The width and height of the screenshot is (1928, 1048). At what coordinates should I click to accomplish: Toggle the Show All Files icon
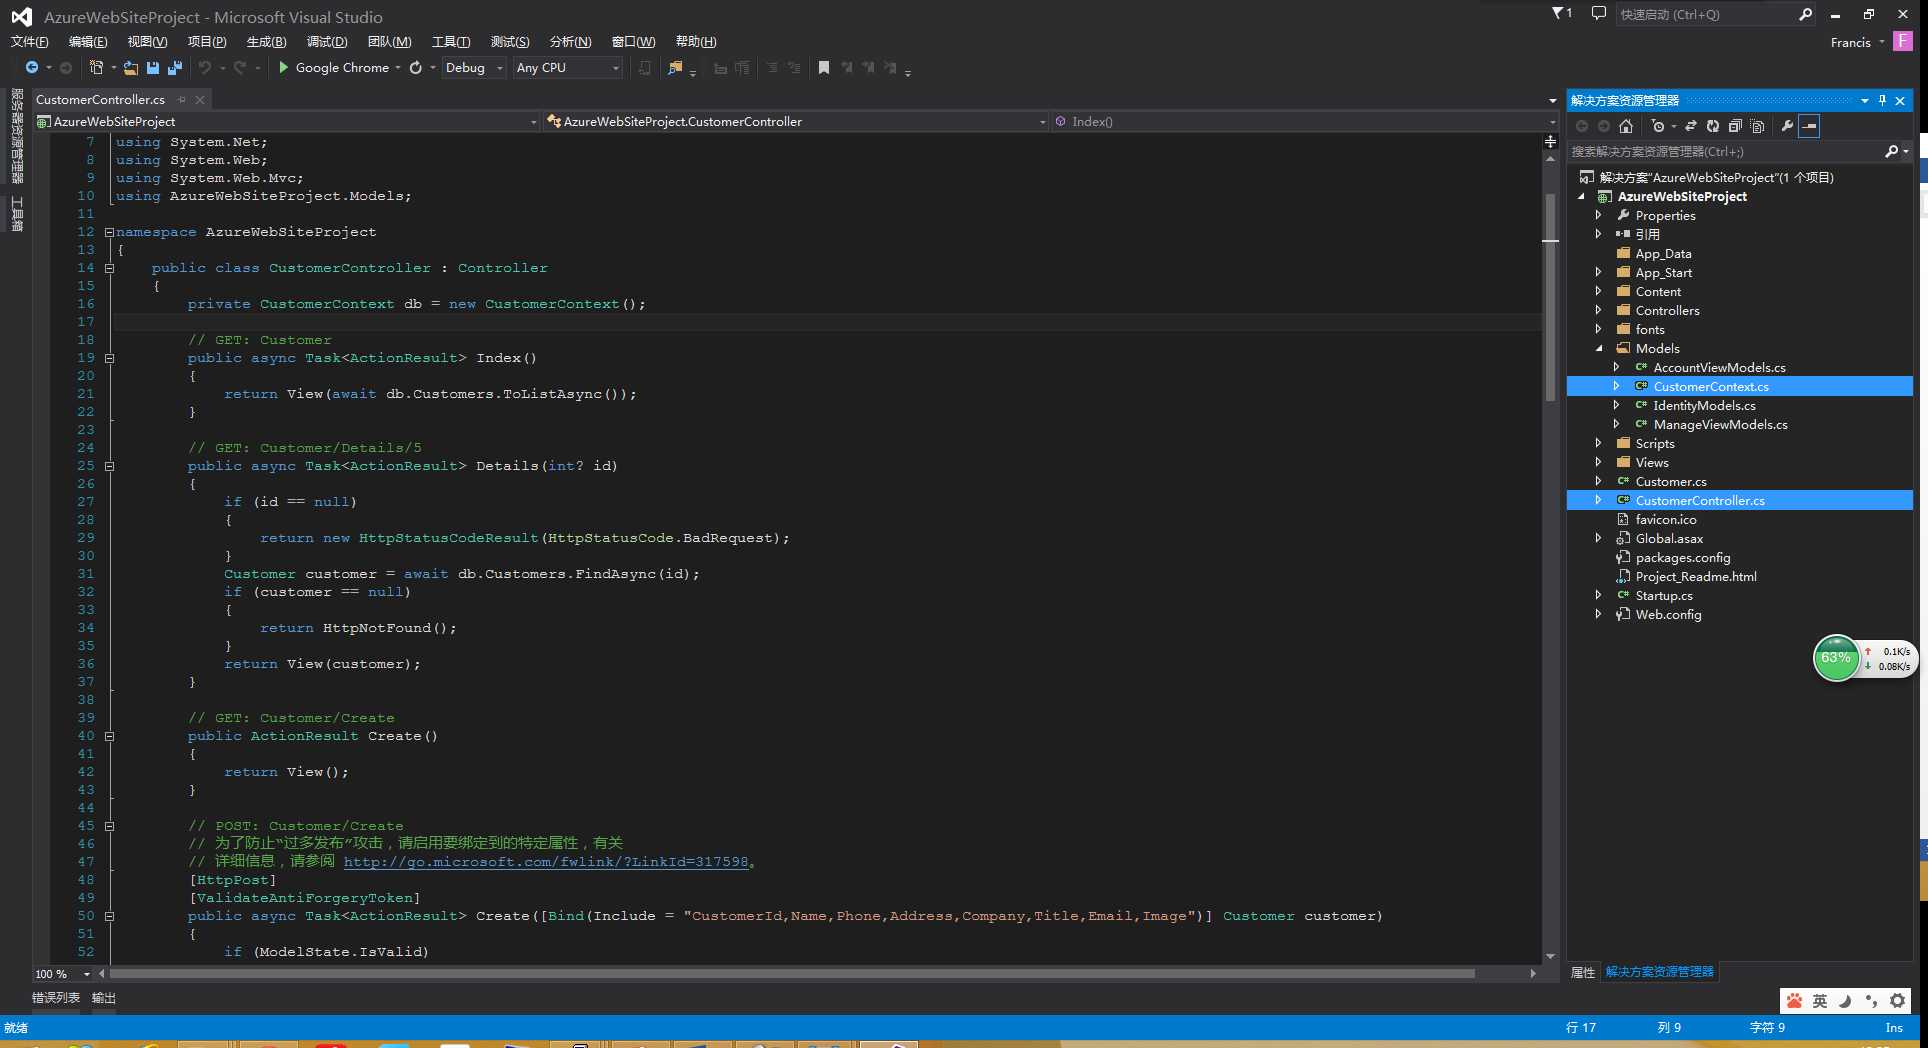[x=1758, y=126]
